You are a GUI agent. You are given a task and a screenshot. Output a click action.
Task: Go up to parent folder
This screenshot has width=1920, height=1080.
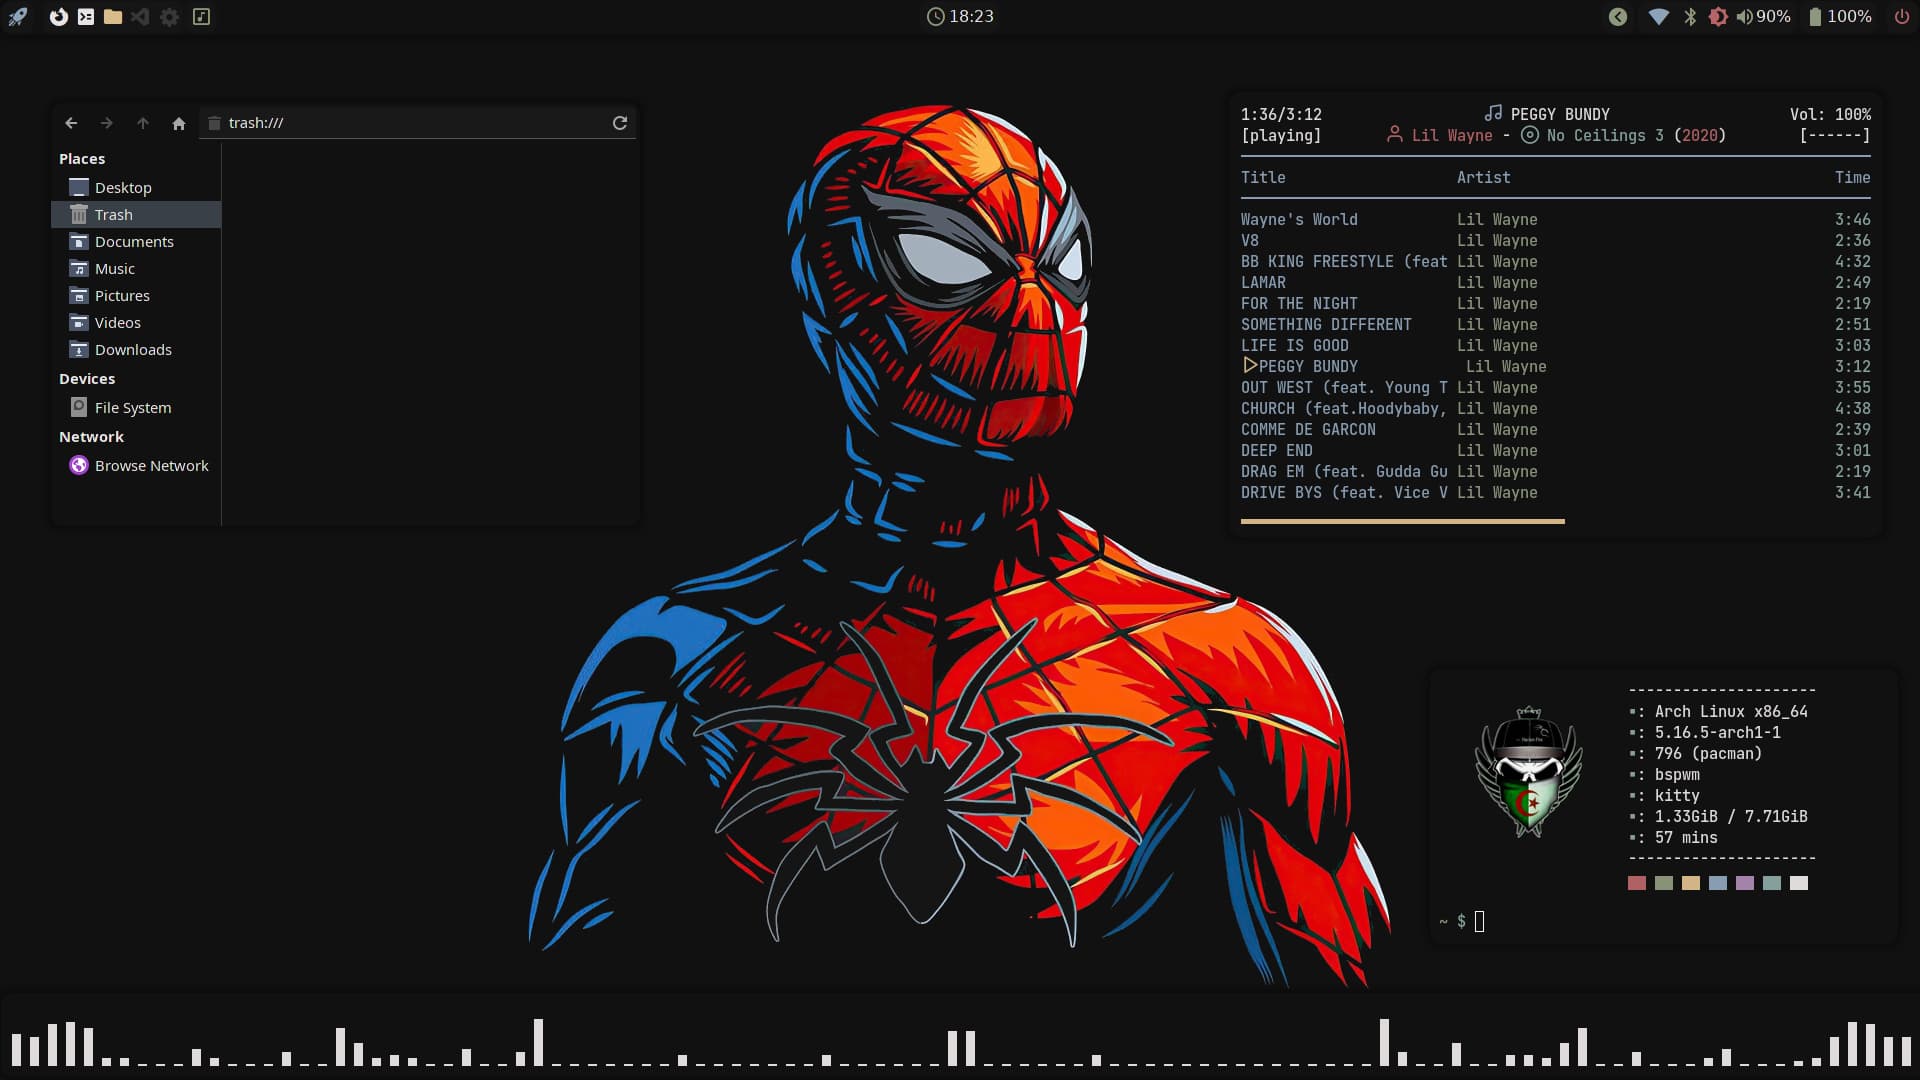pyautogui.click(x=143, y=123)
